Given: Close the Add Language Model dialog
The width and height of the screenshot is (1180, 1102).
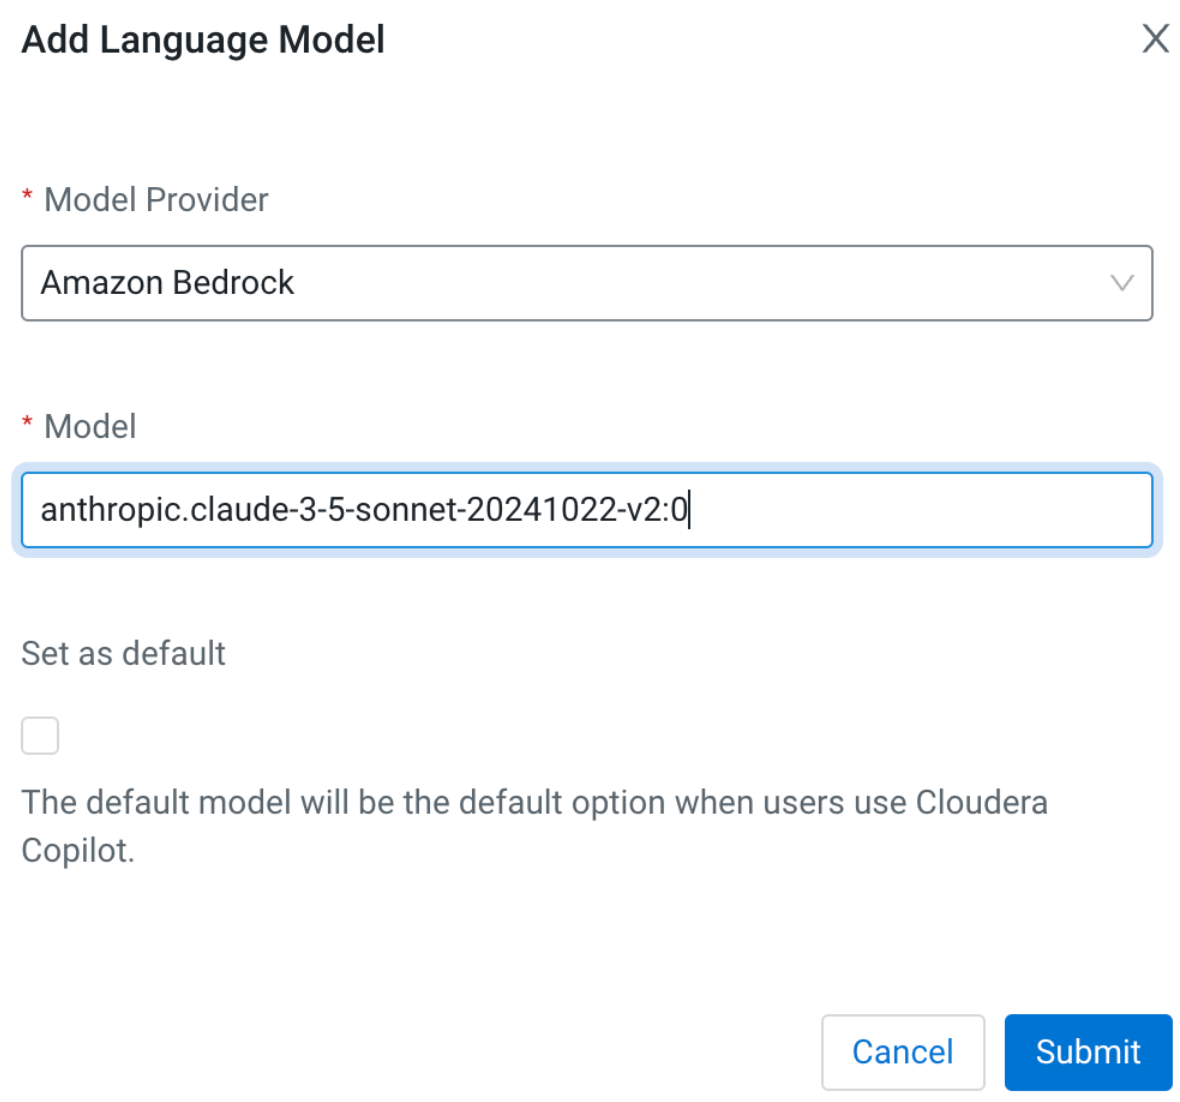Looking at the screenshot, I should (x=1155, y=39).
